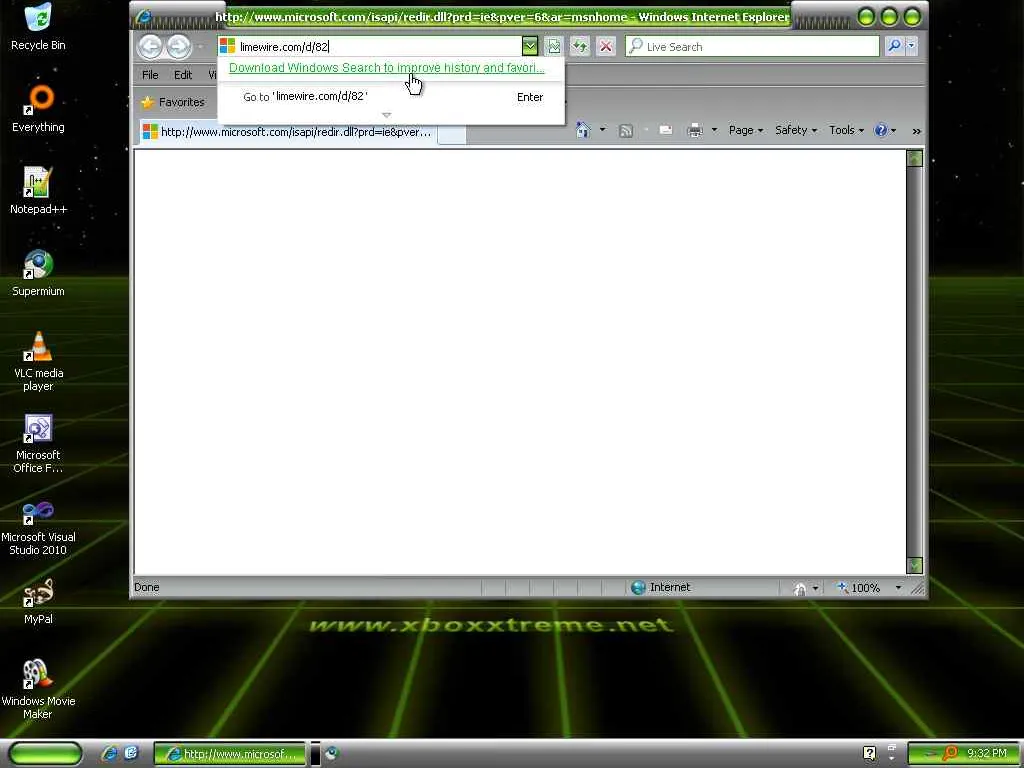The image size is (1024, 768).
Task: Click the Print icon in command bar
Action: click(x=695, y=131)
